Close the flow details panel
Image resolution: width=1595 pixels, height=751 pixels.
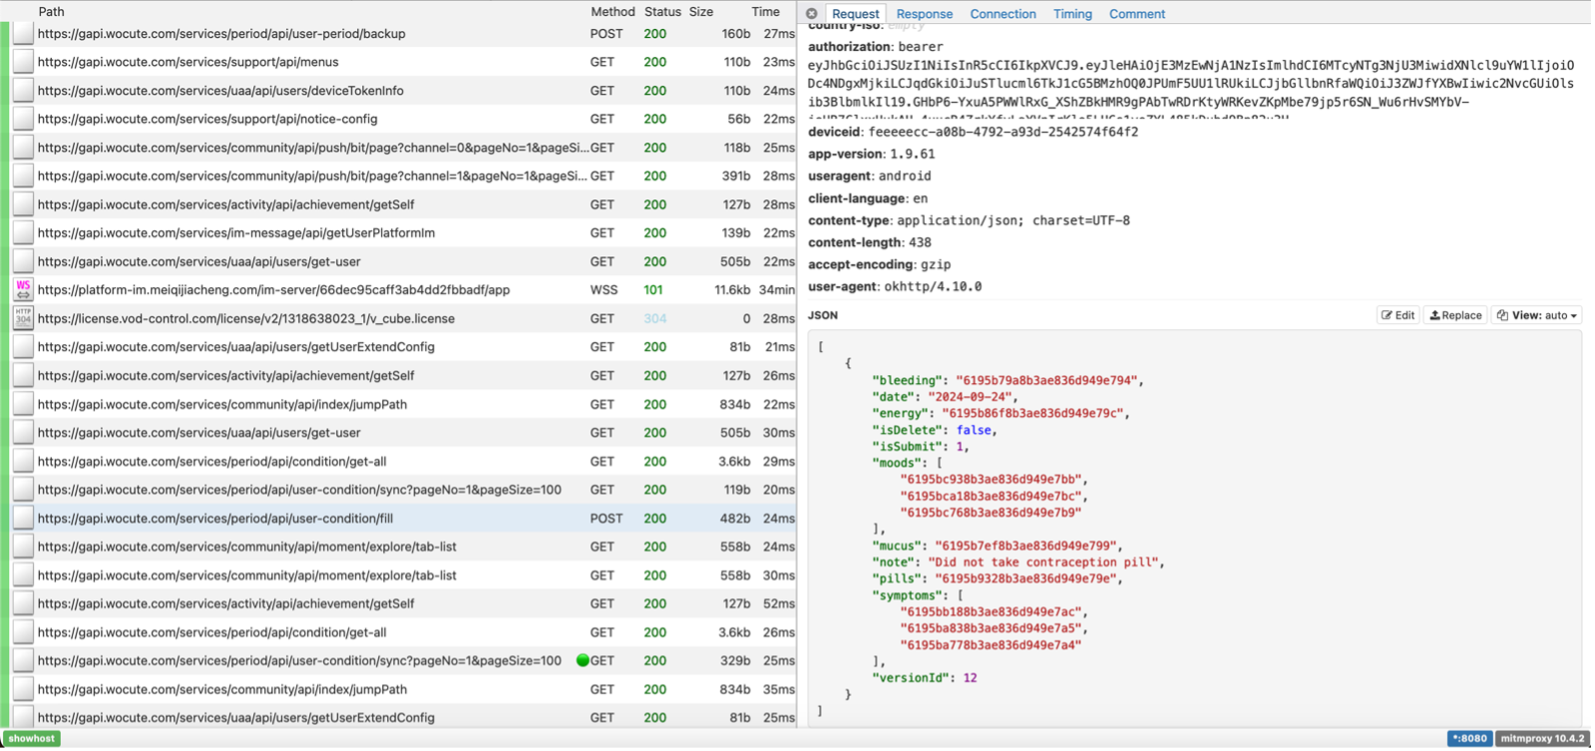(x=811, y=14)
